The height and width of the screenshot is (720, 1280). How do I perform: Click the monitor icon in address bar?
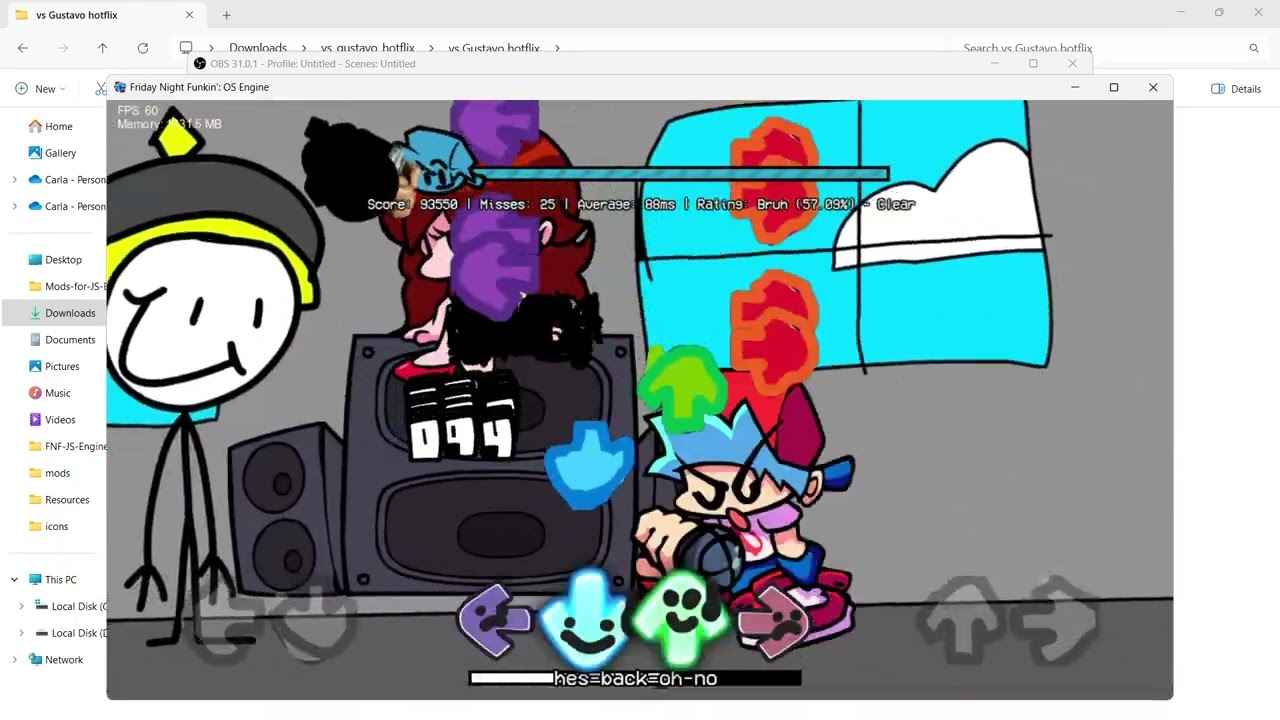[186, 48]
